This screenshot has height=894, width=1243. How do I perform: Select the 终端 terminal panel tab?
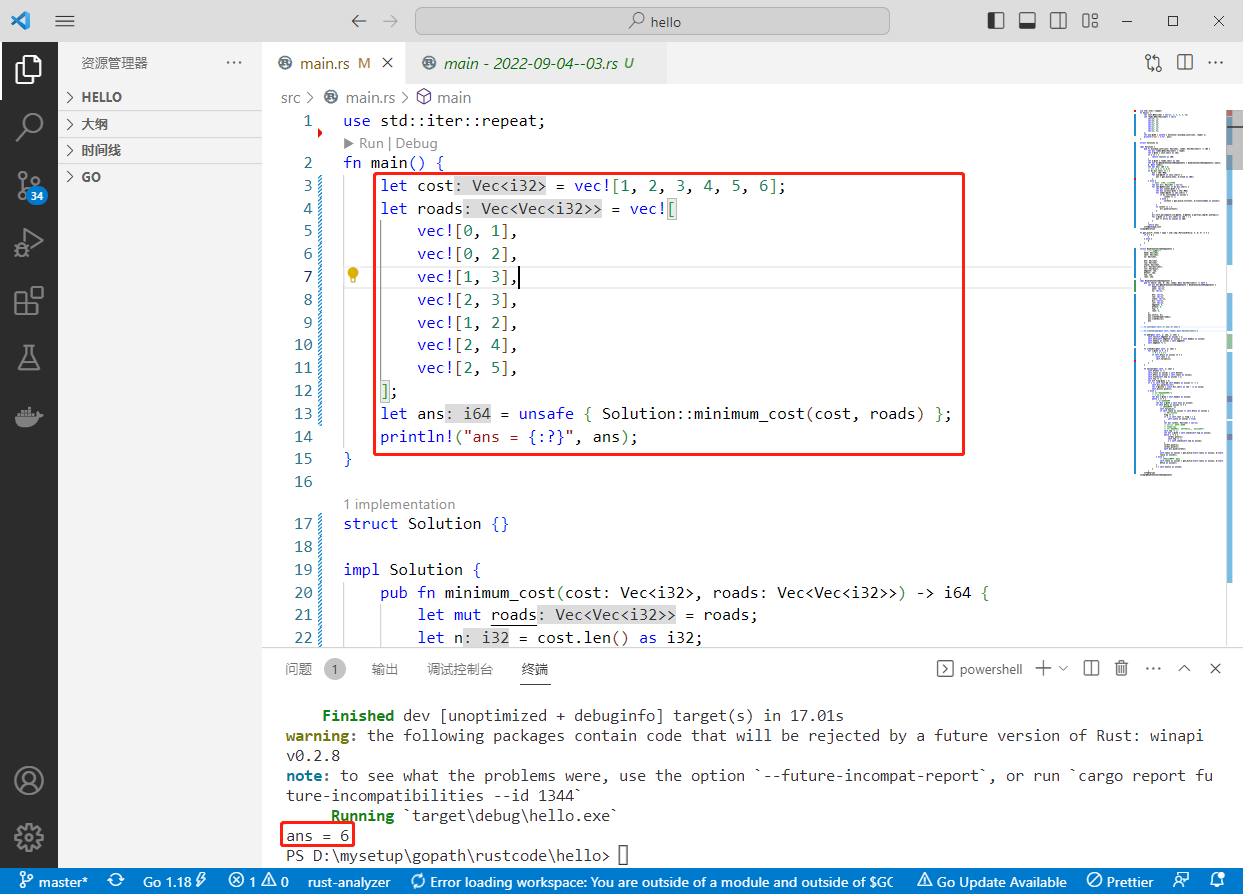(535, 669)
